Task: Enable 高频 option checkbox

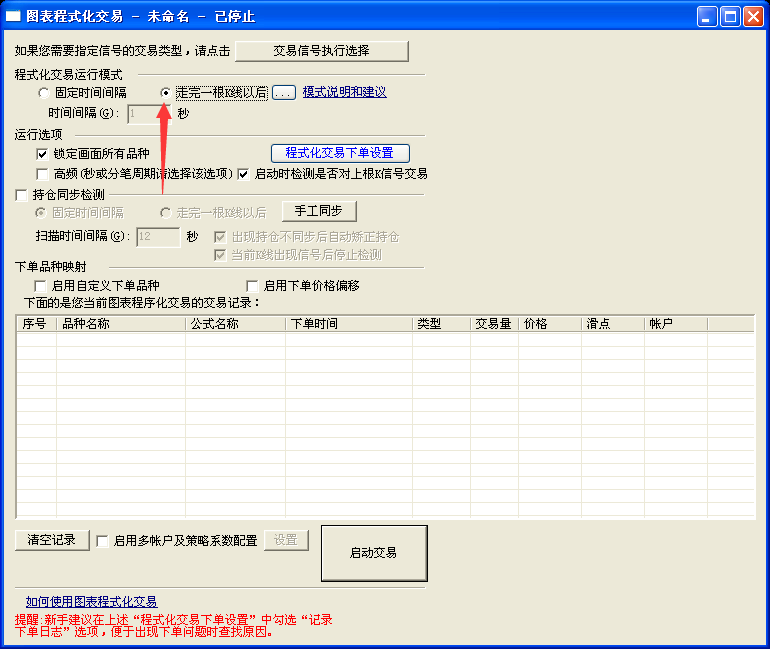Action: tap(42, 174)
